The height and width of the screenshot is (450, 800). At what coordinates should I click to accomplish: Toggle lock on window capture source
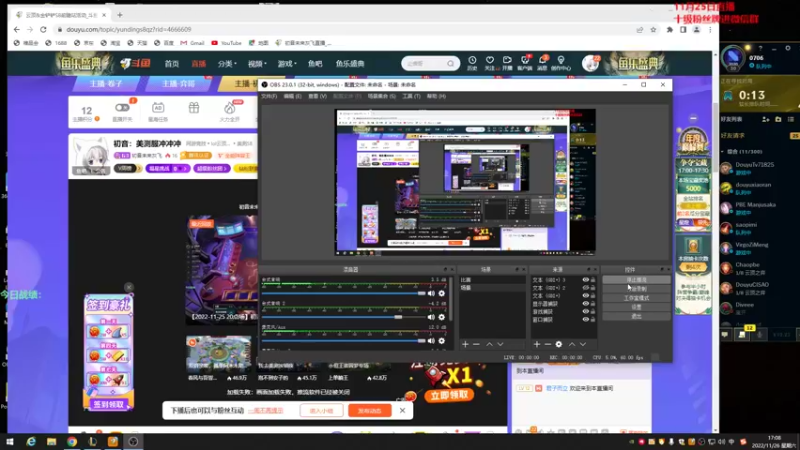click(593, 319)
